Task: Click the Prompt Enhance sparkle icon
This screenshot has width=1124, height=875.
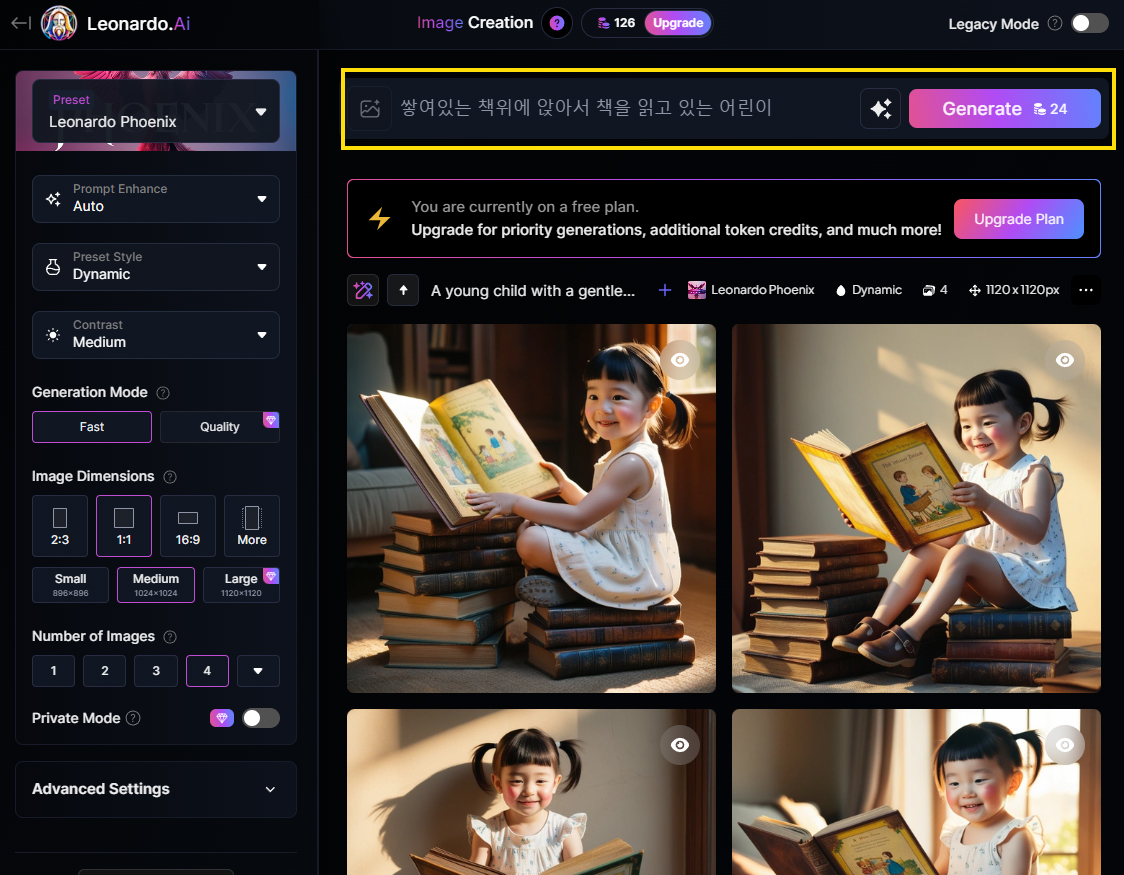Action: (x=53, y=199)
